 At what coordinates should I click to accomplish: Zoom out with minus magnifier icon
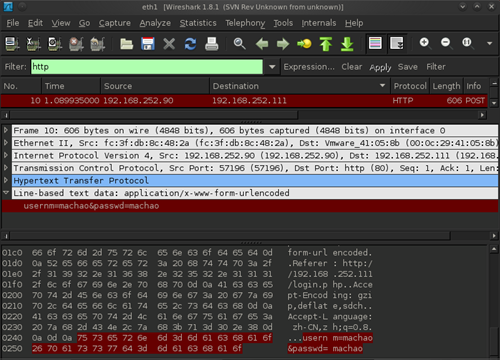tap(446, 43)
